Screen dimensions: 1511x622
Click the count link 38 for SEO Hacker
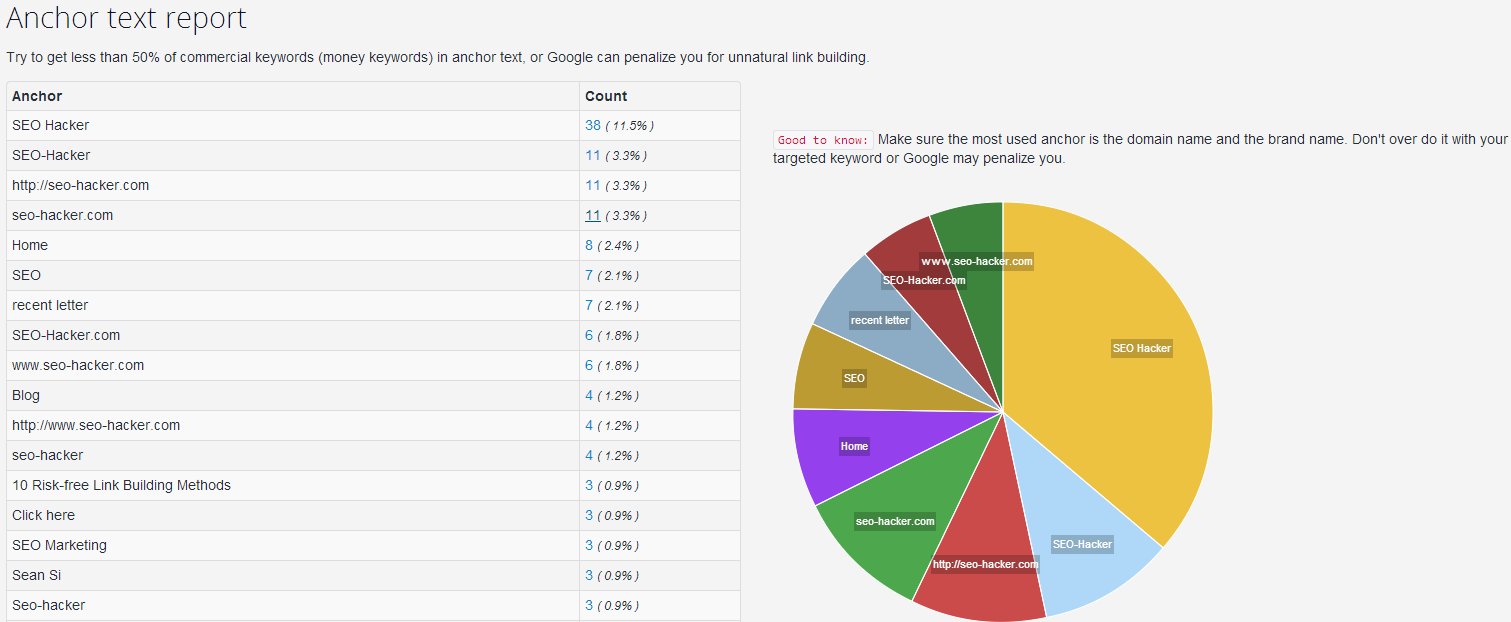593,126
